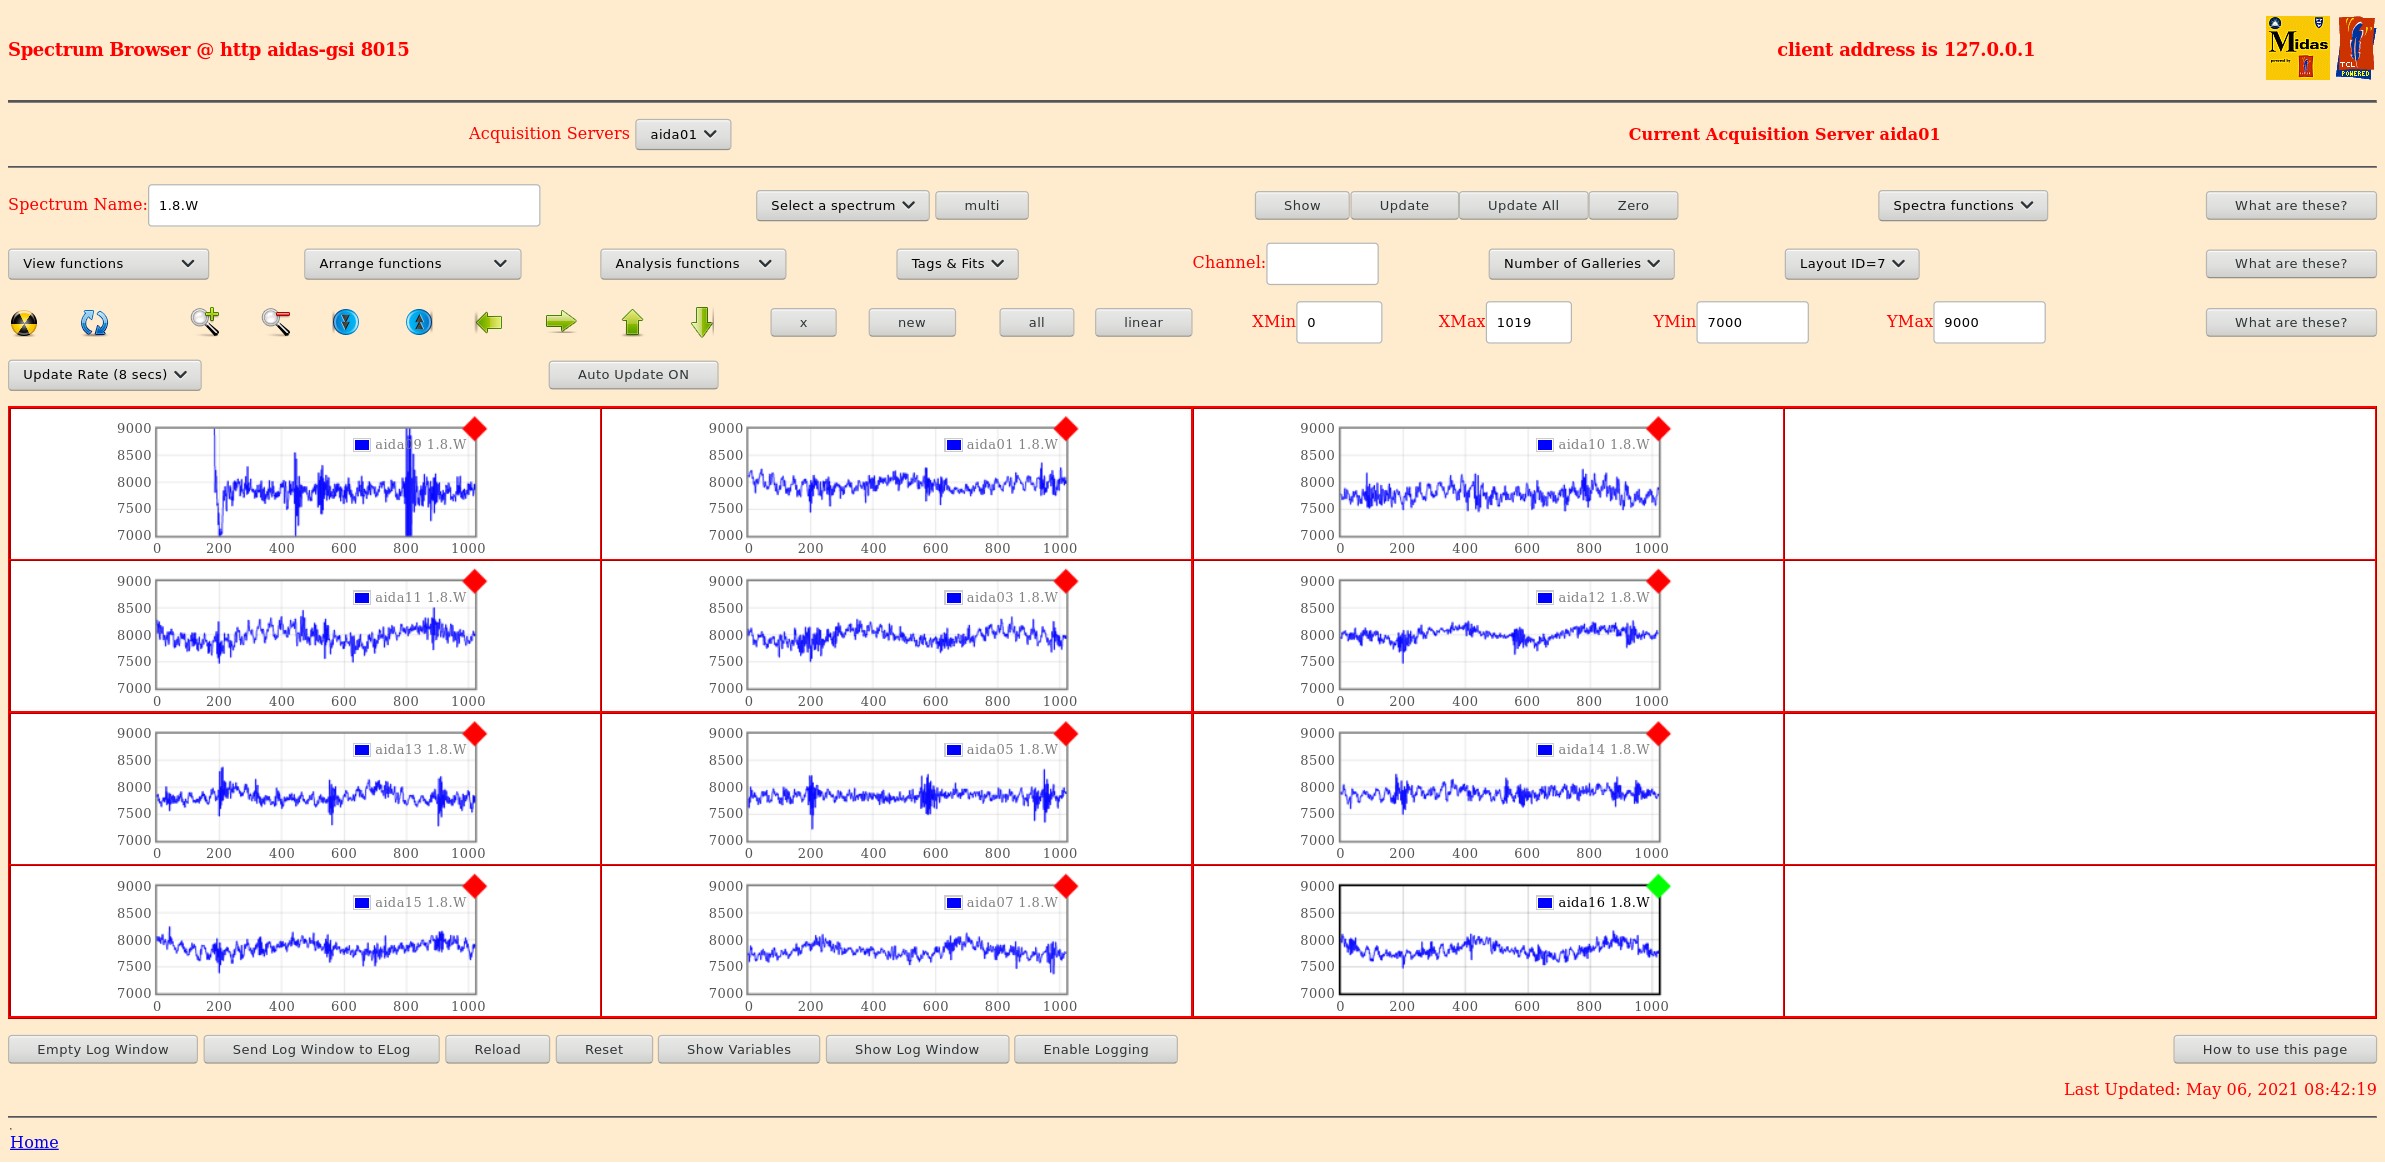Toggle the Auto Update ON button
Screen dimensions: 2385x1163
(x=633, y=375)
